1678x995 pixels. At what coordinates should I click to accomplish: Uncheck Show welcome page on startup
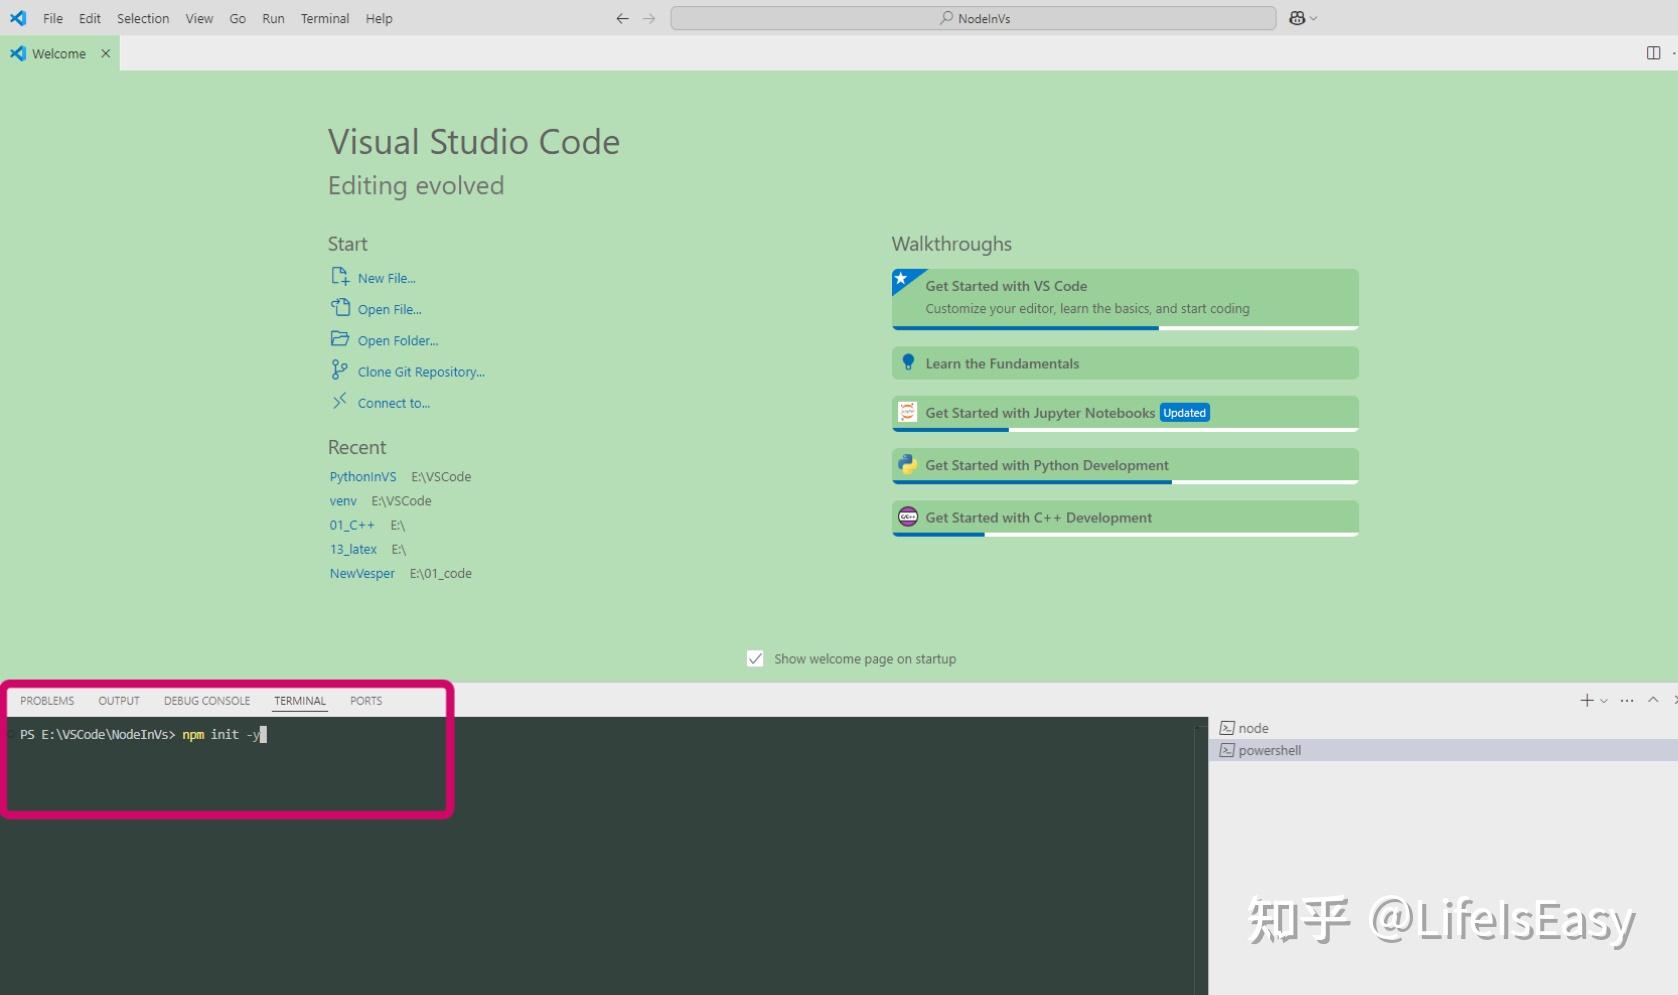click(755, 658)
